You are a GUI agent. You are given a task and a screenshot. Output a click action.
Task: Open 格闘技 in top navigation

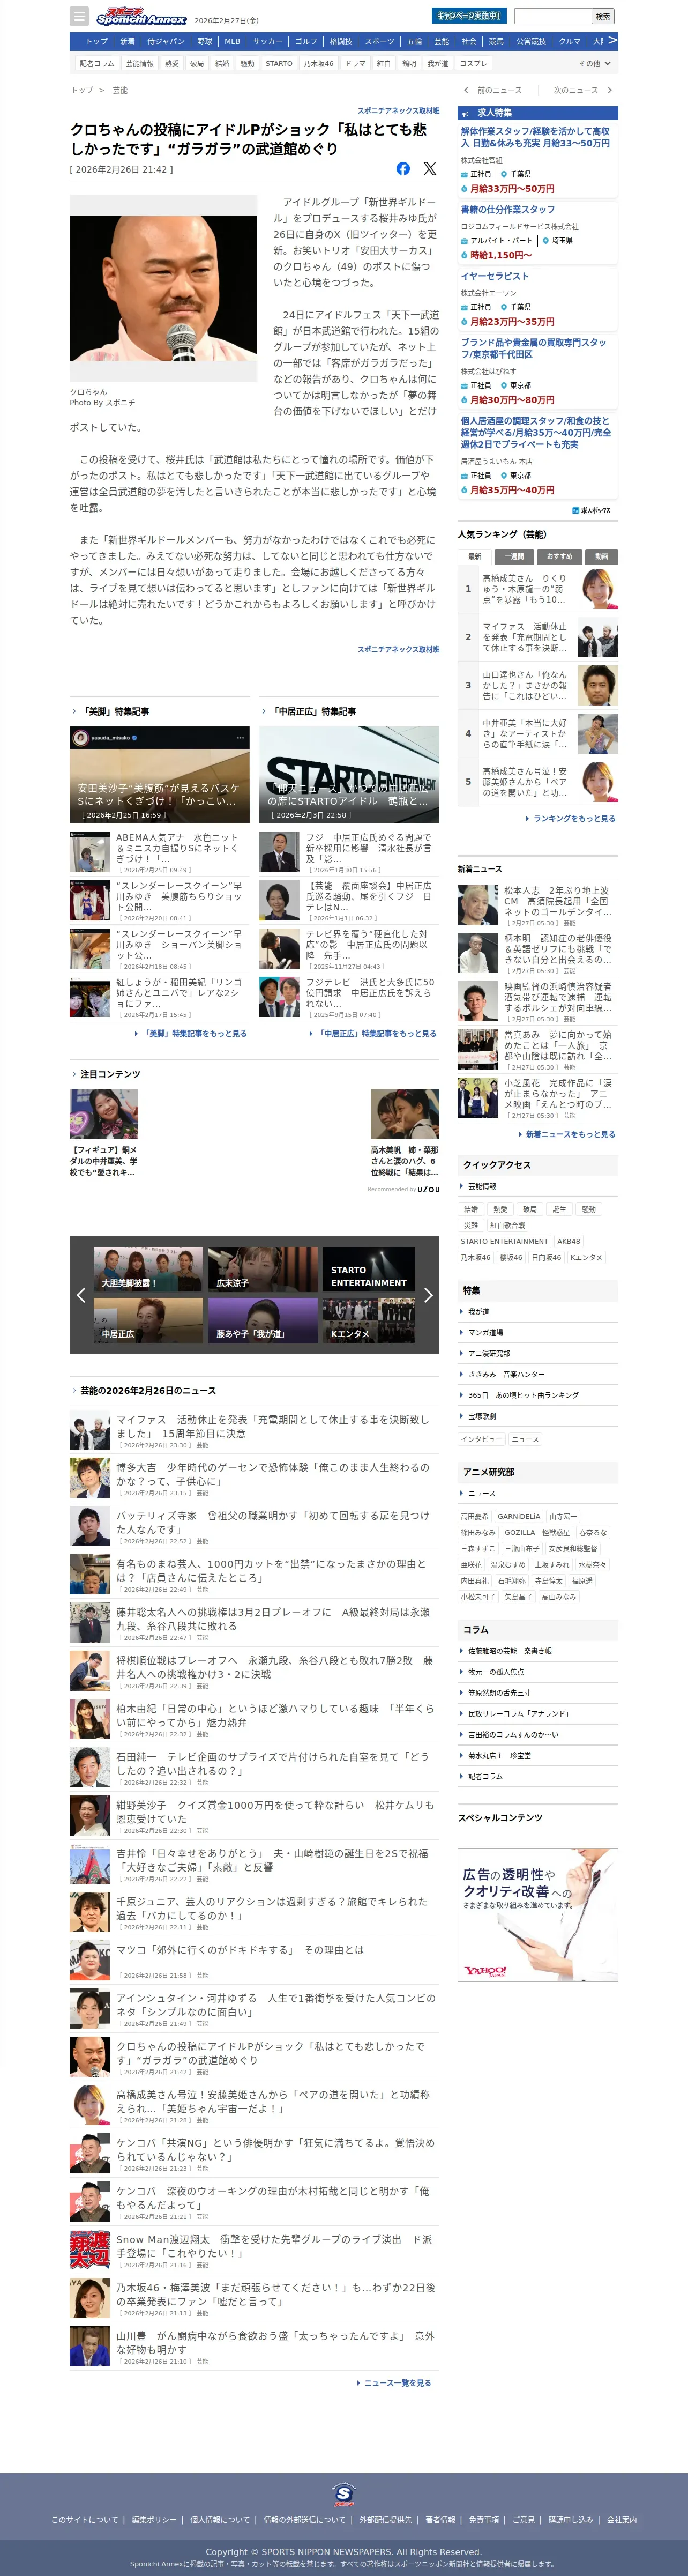[341, 41]
